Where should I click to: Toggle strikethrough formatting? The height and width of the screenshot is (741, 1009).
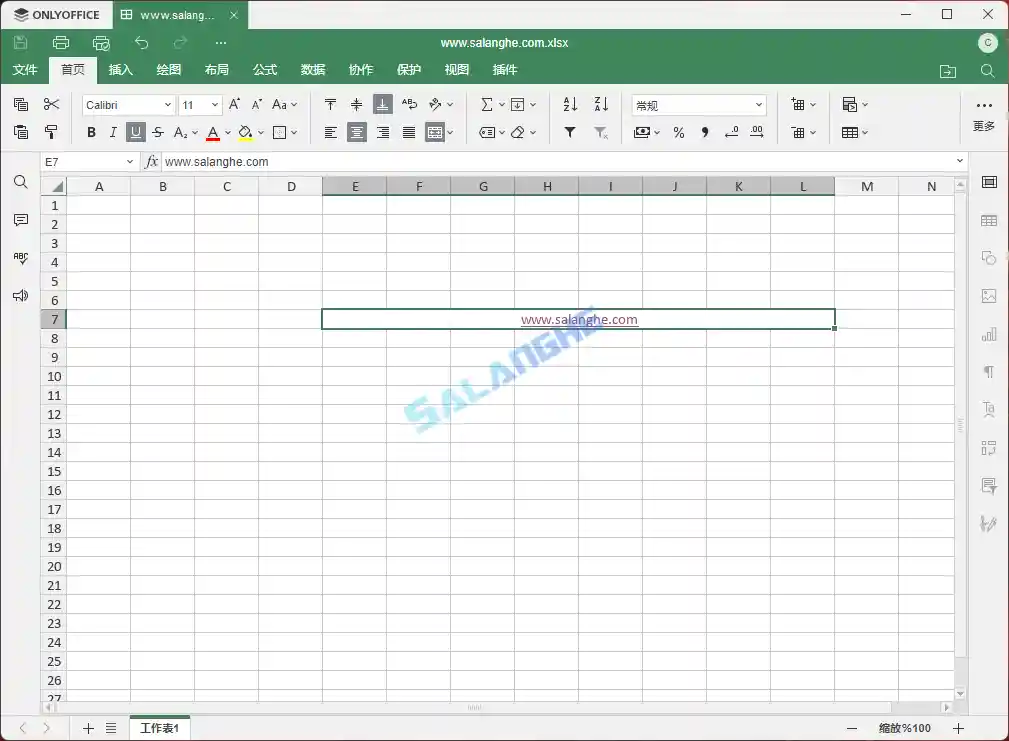pos(158,132)
